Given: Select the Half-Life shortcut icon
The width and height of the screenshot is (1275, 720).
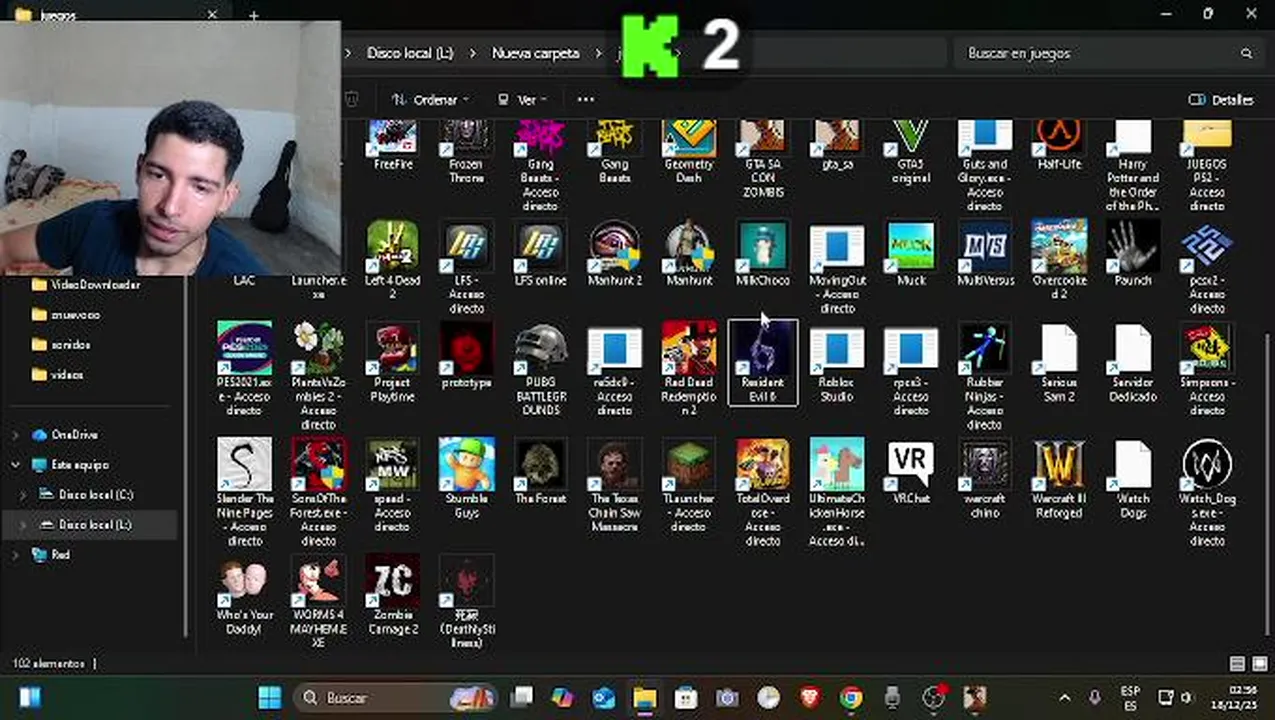Looking at the screenshot, I should pos(1058,145).
